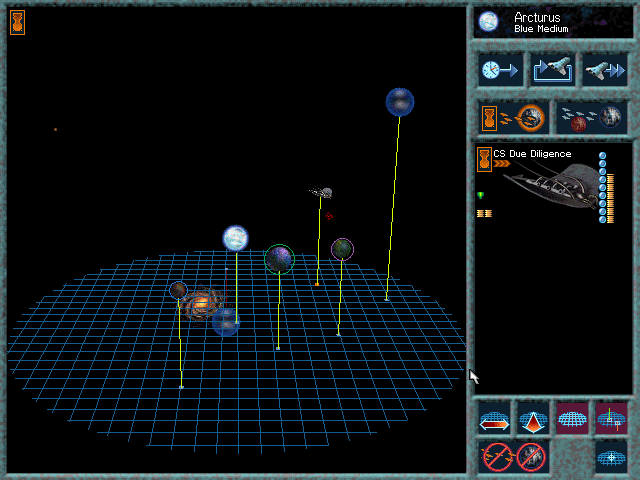
Task: Select the small blue-circled planet
Action: [x=178, y=290]
